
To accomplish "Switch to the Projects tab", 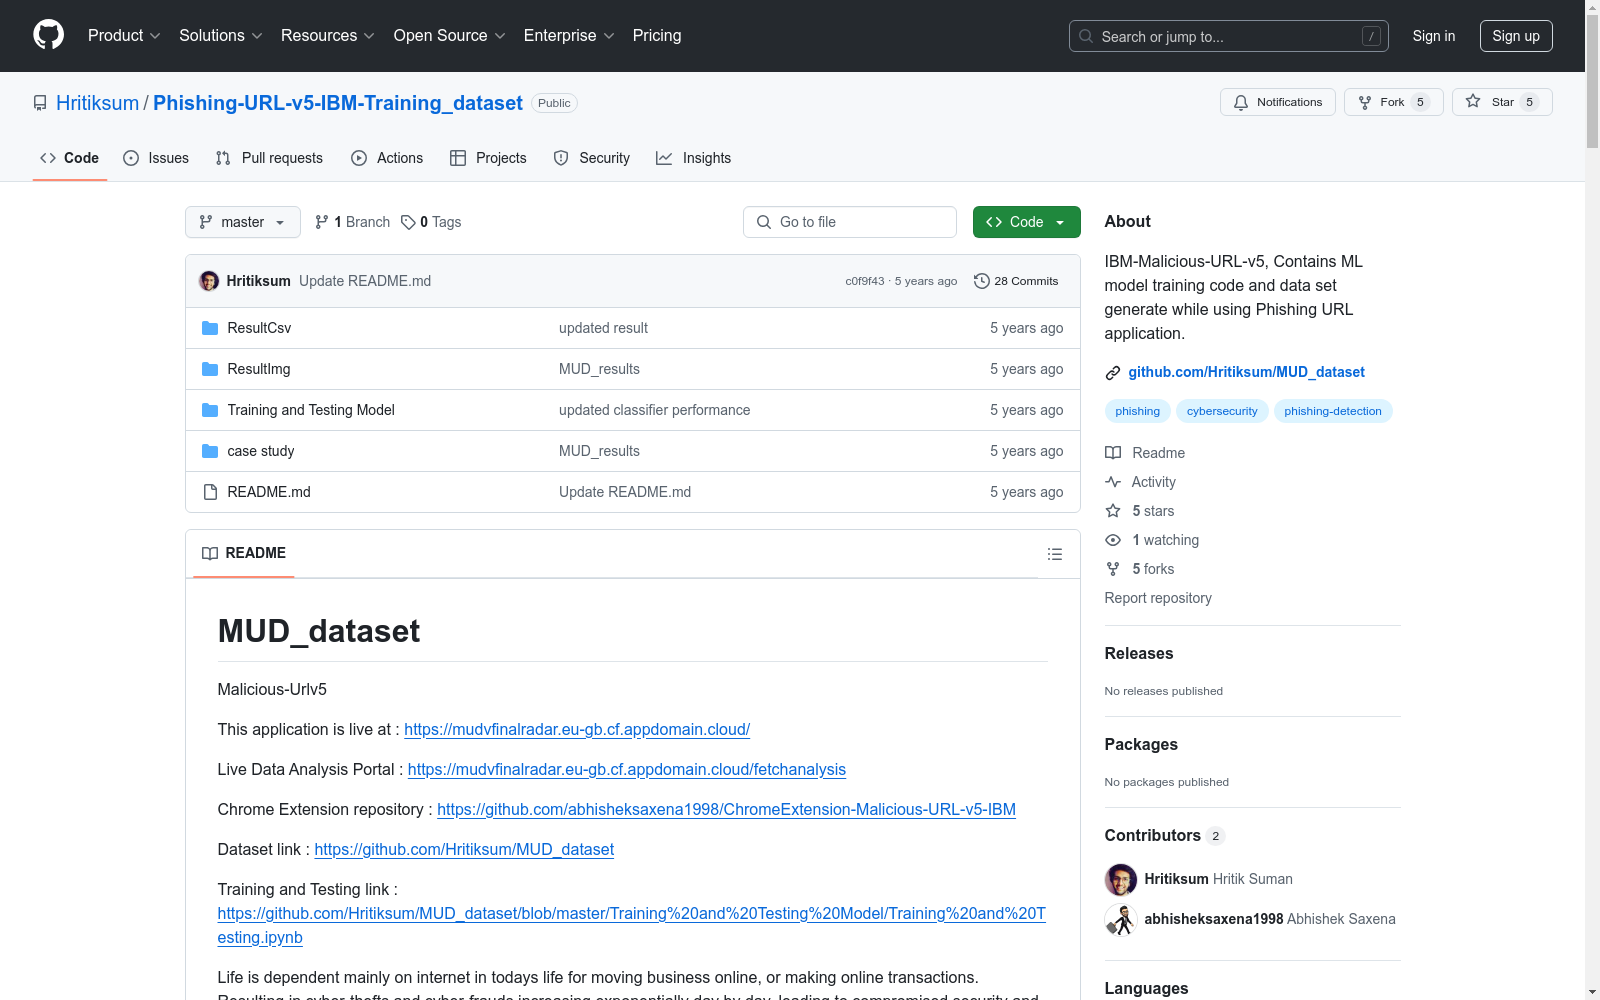I will coord(488,158).
